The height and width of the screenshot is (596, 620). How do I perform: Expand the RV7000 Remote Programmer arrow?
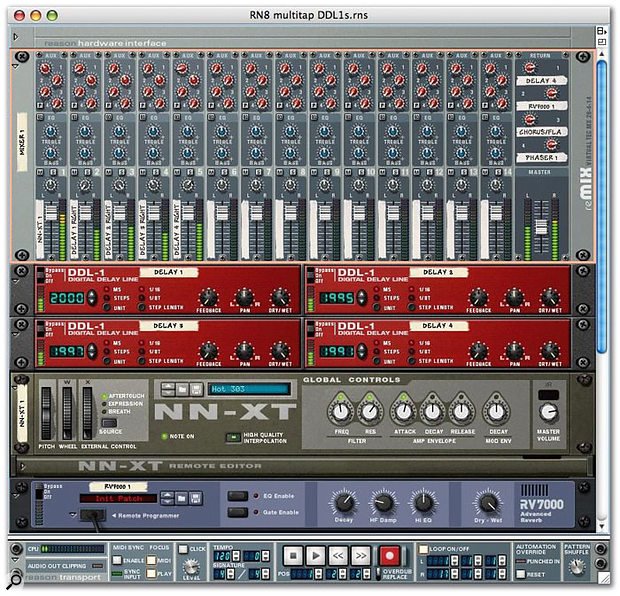pyautogui.click(x=72, y=515)
